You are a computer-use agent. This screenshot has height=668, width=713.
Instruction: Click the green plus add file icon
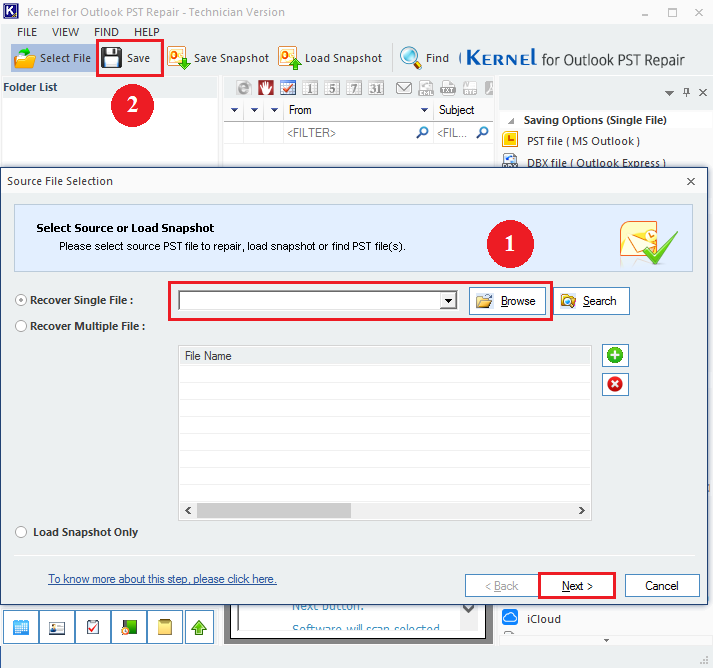[615, 355]
